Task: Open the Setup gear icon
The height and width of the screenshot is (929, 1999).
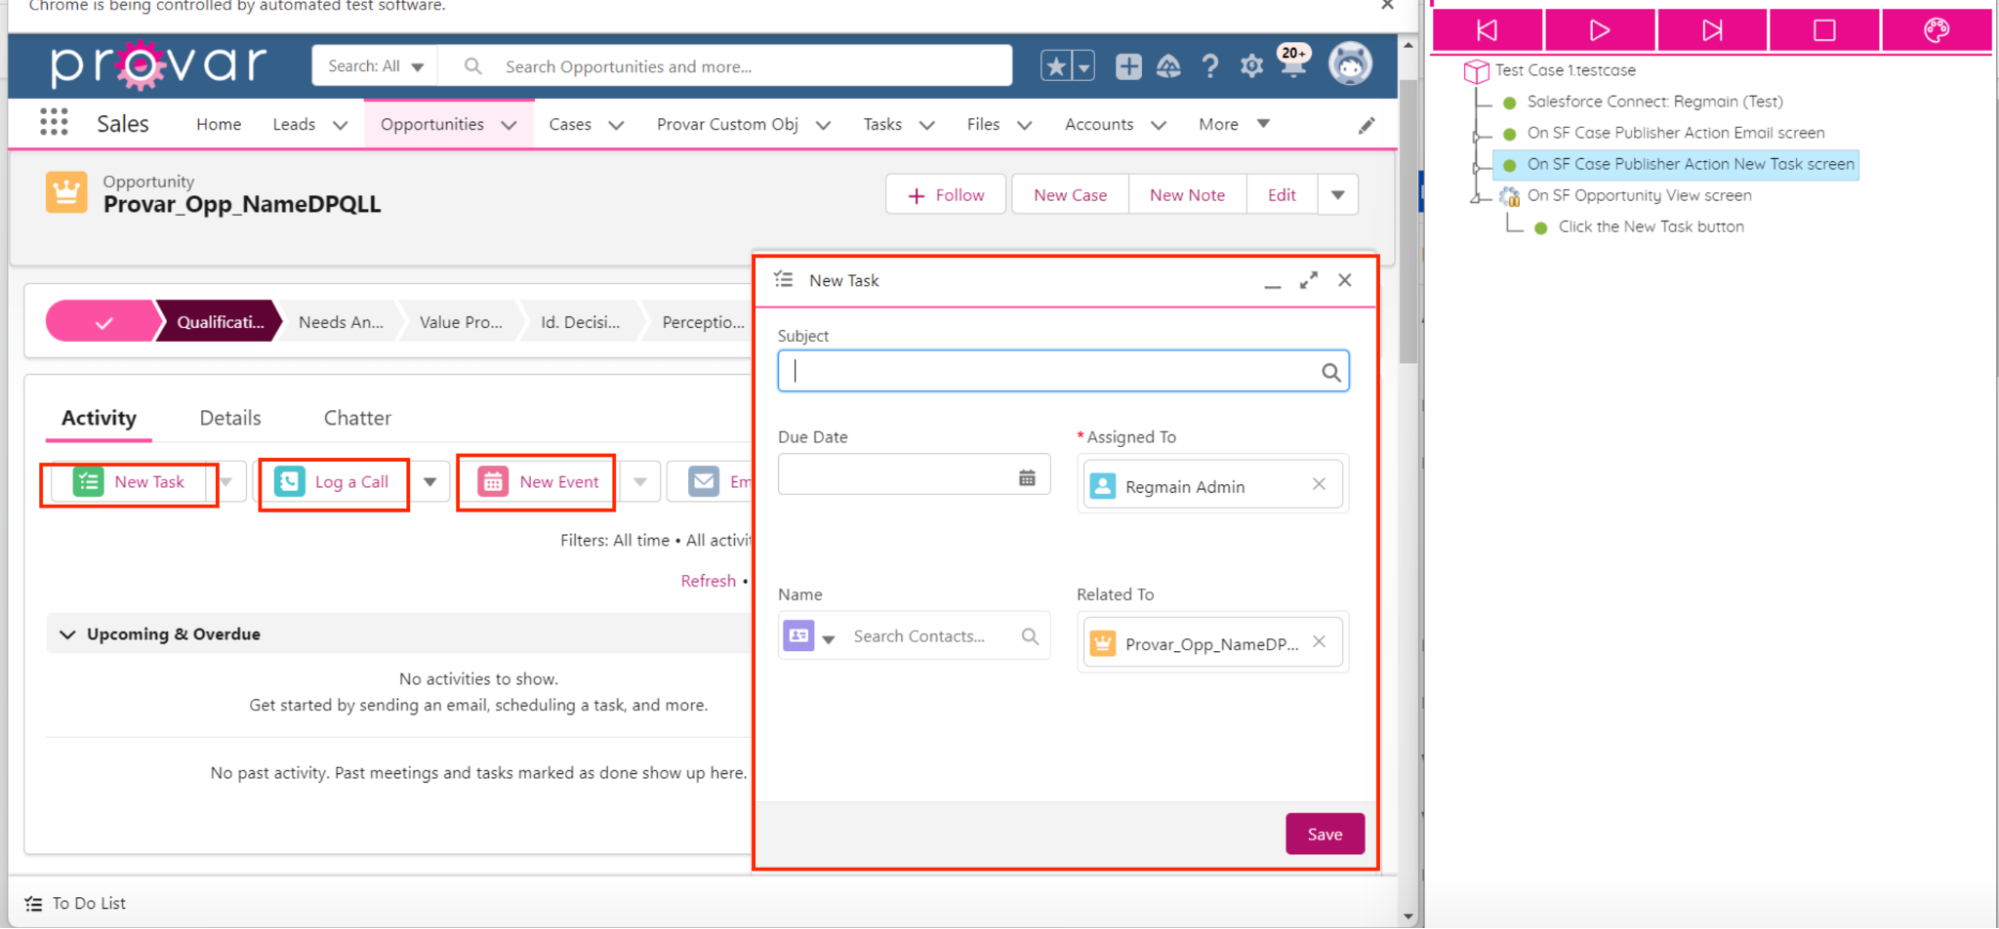Action: tap(1251, 66)
